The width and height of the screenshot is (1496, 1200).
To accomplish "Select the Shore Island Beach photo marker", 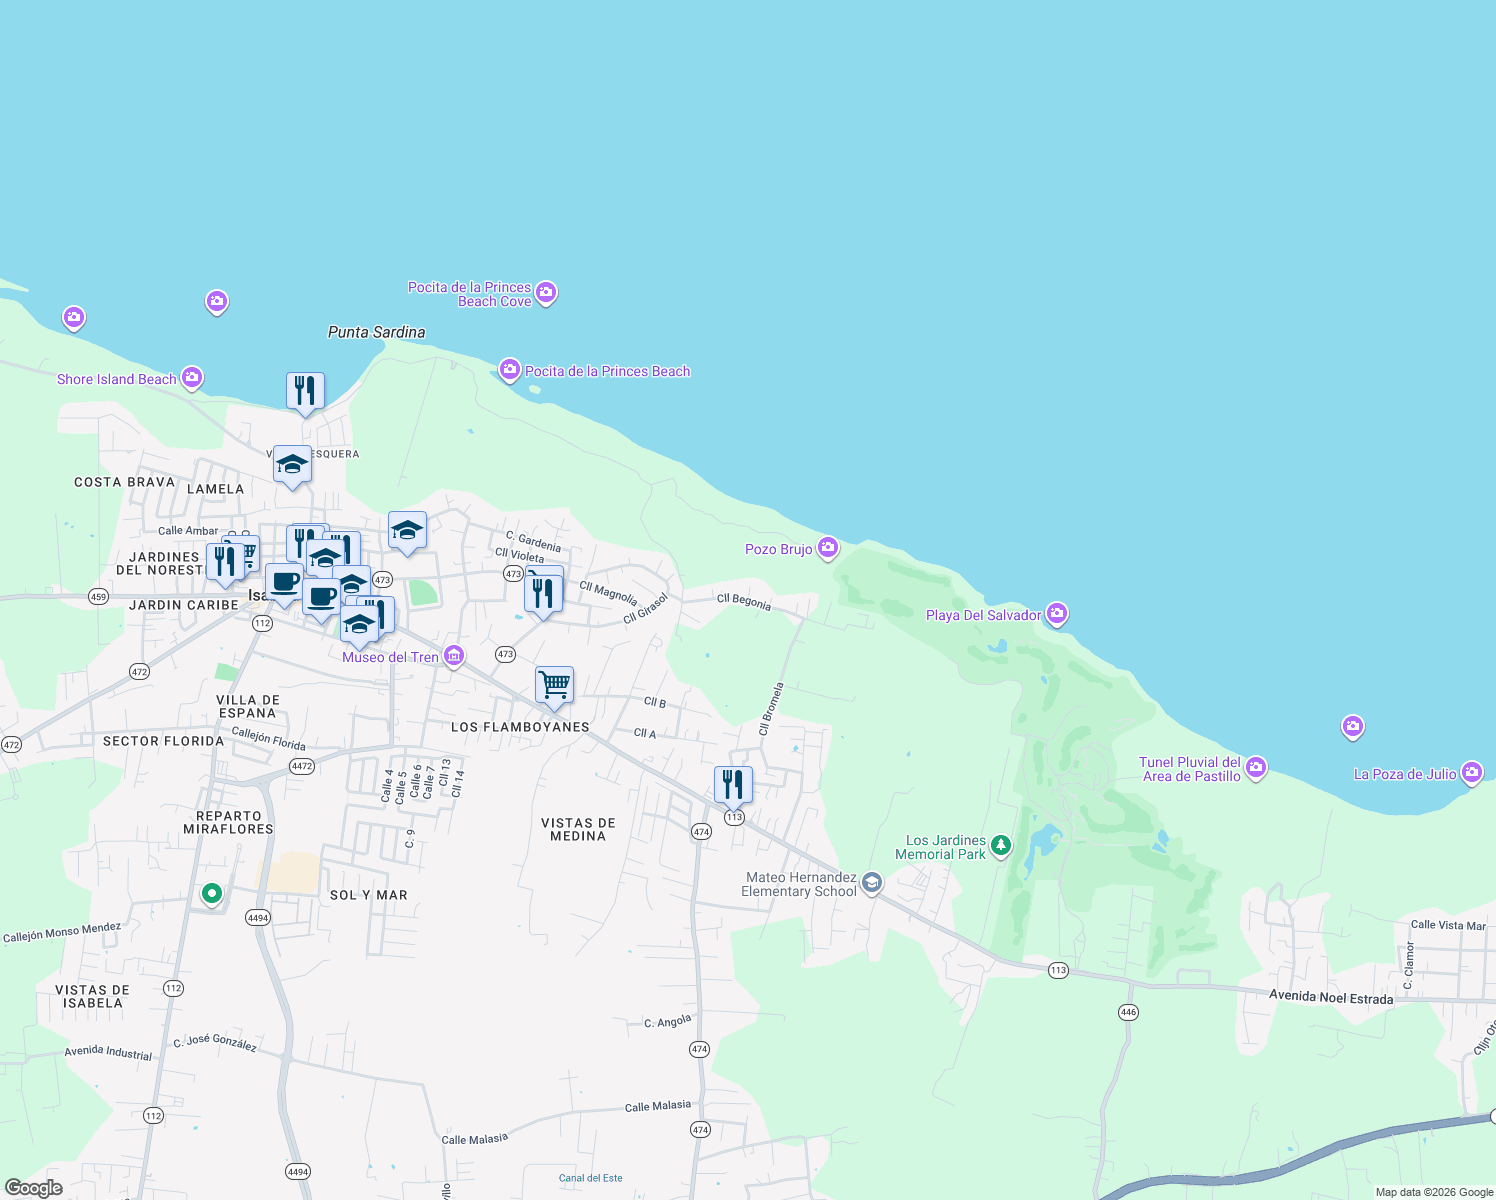I will click(192, 377).
